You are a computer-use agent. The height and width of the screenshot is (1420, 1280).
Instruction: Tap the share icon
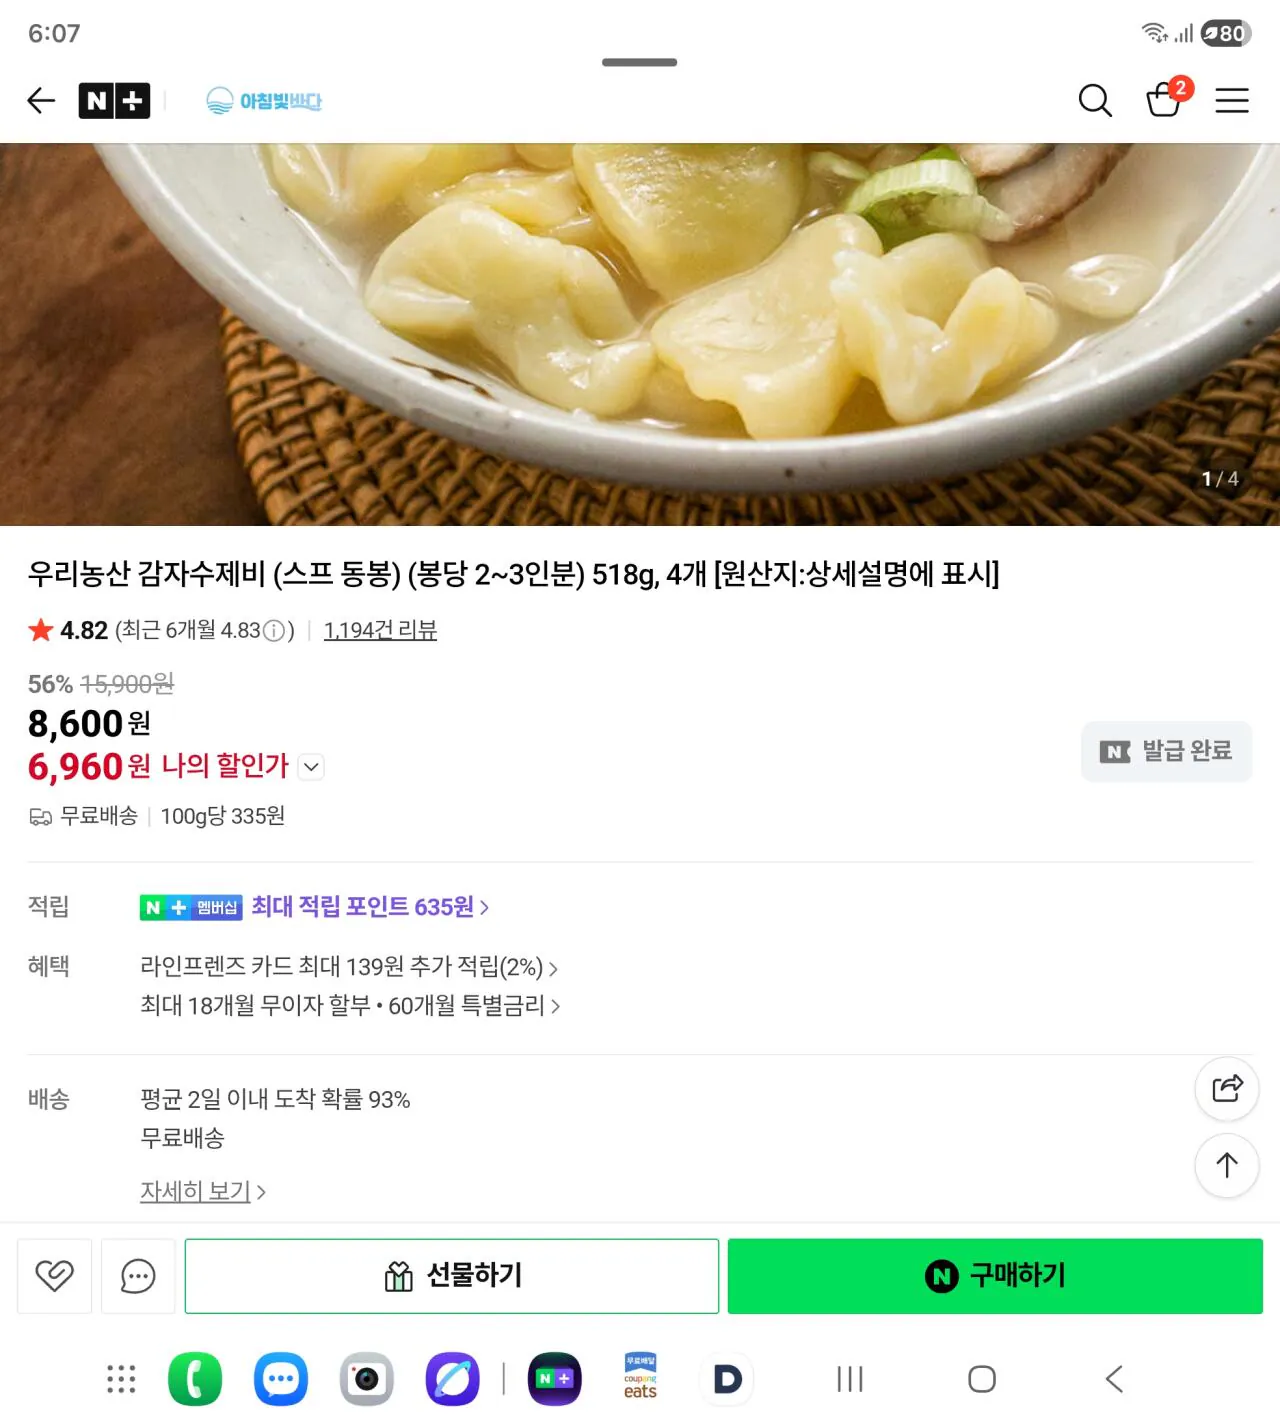[x=1226, y=1089]
